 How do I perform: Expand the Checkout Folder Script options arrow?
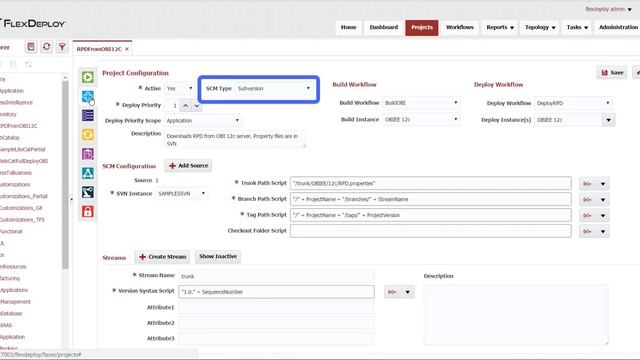602,231
